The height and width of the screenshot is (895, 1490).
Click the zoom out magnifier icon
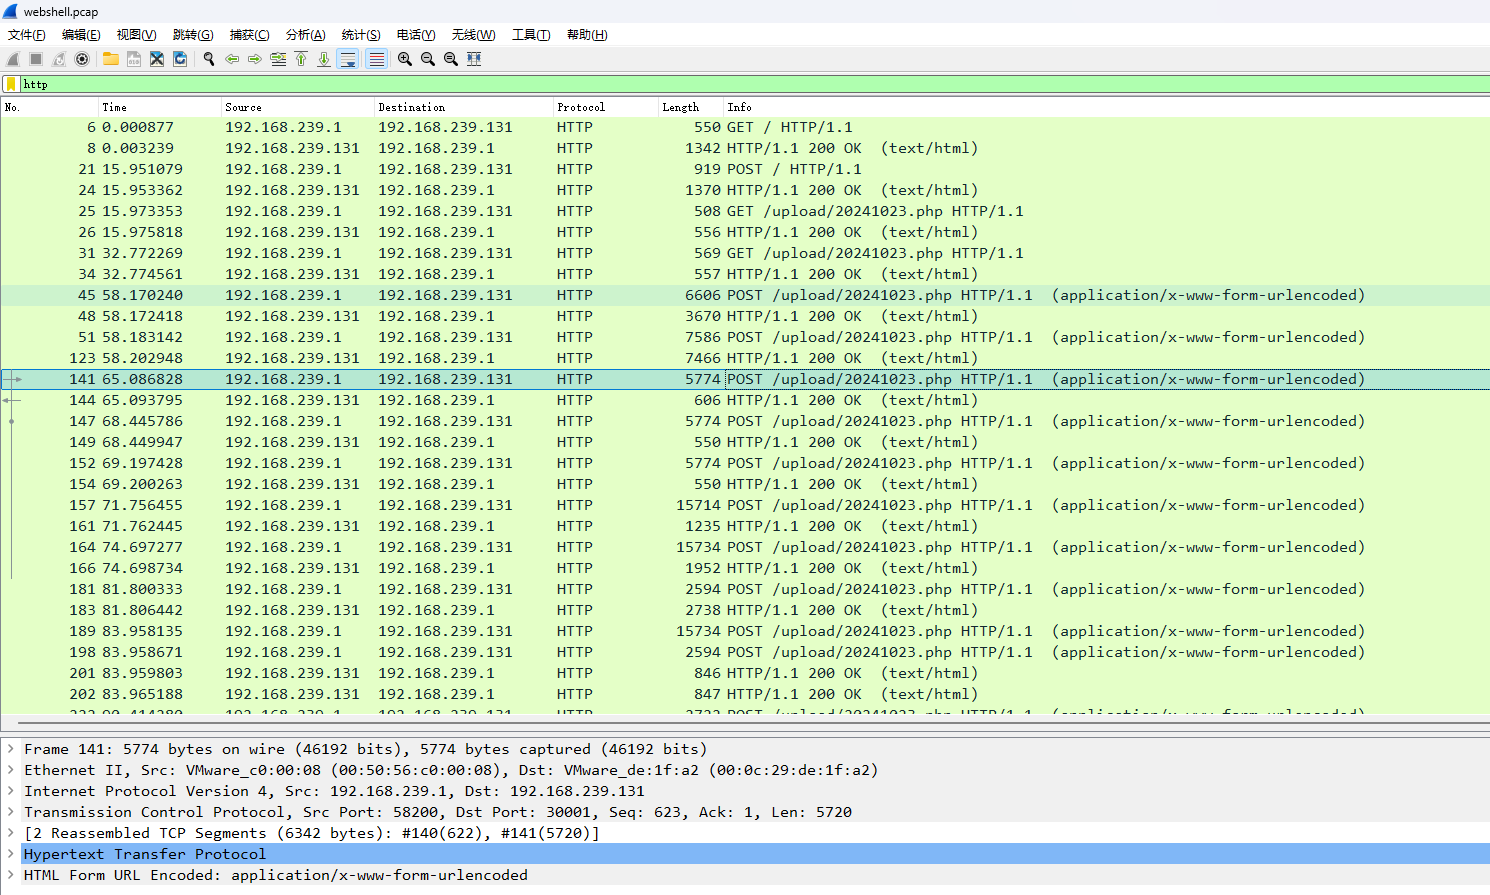[428, 59]
